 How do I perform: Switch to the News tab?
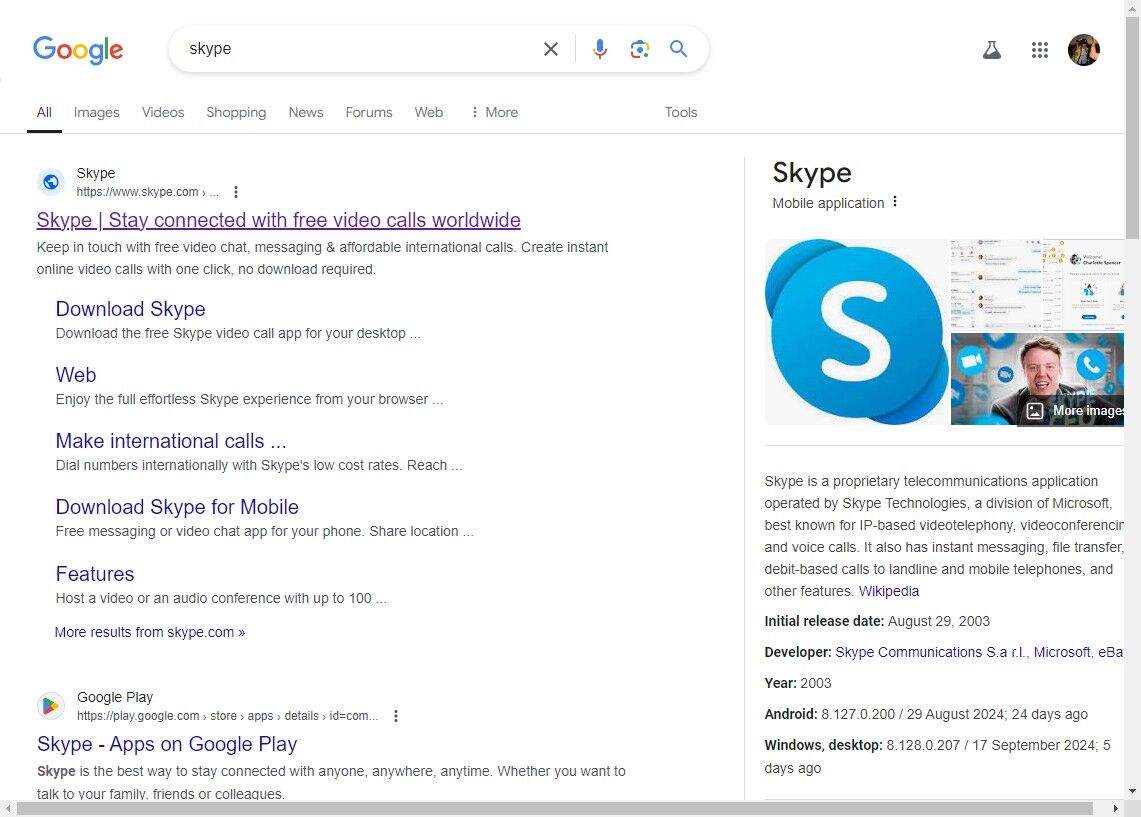point(306,112)
